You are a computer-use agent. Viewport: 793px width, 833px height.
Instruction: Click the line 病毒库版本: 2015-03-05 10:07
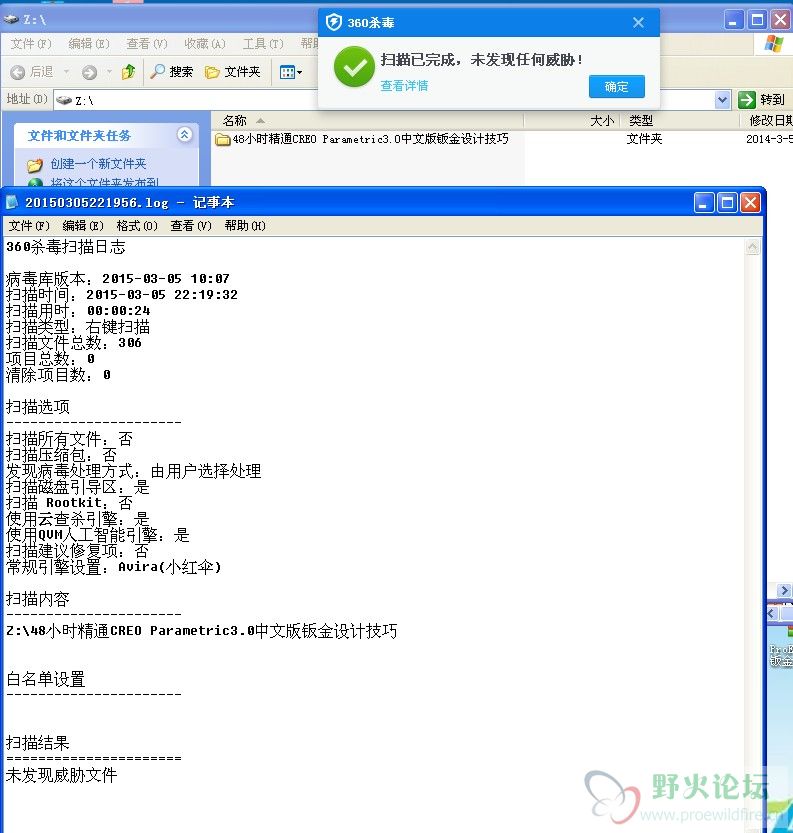[117, 278]
